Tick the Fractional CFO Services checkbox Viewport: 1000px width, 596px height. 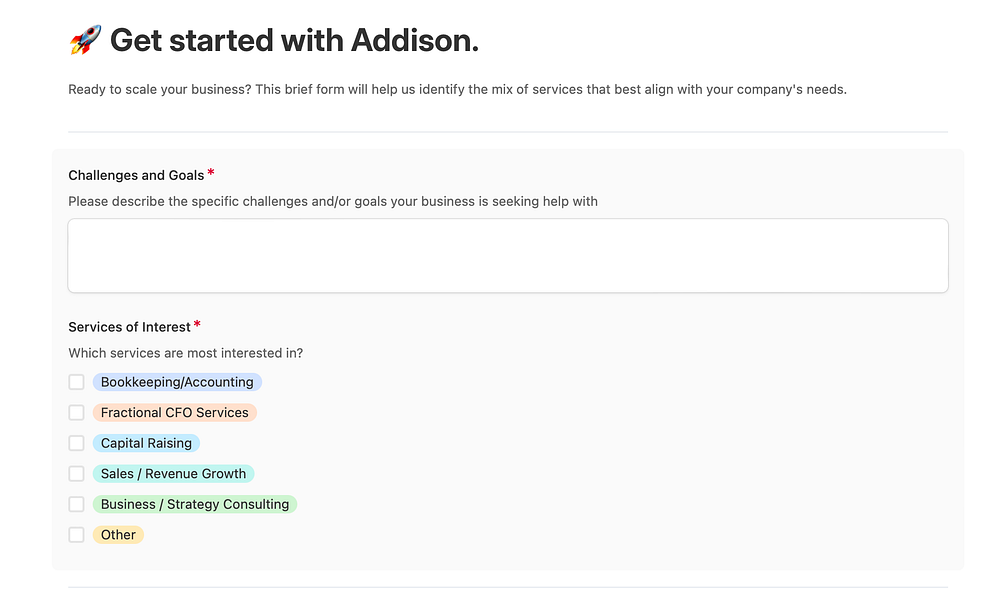click(x=76, y=413)
